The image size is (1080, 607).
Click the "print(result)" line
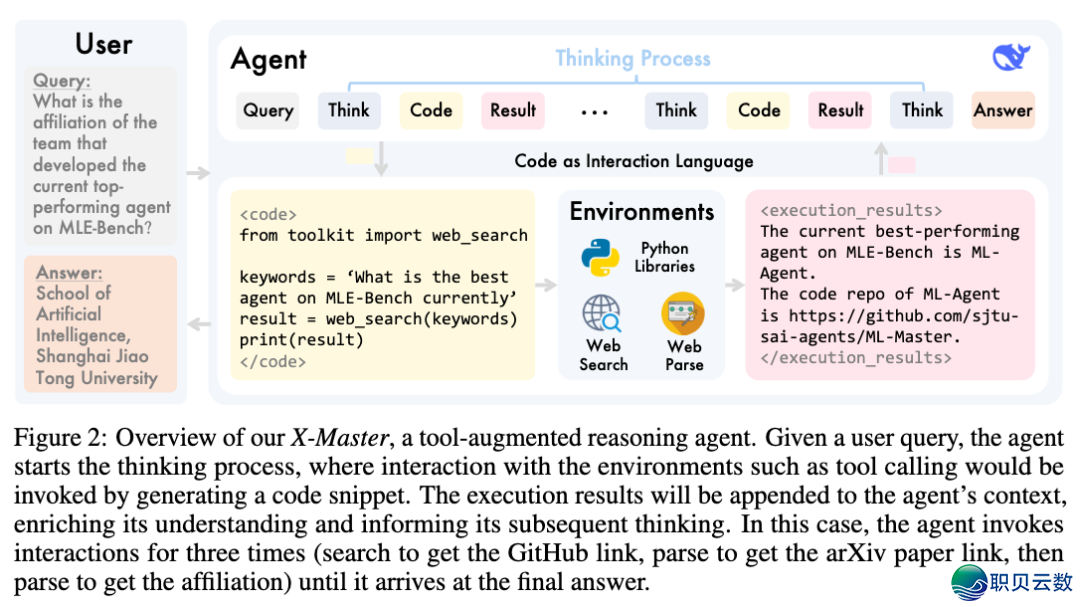tap(301, 340)
